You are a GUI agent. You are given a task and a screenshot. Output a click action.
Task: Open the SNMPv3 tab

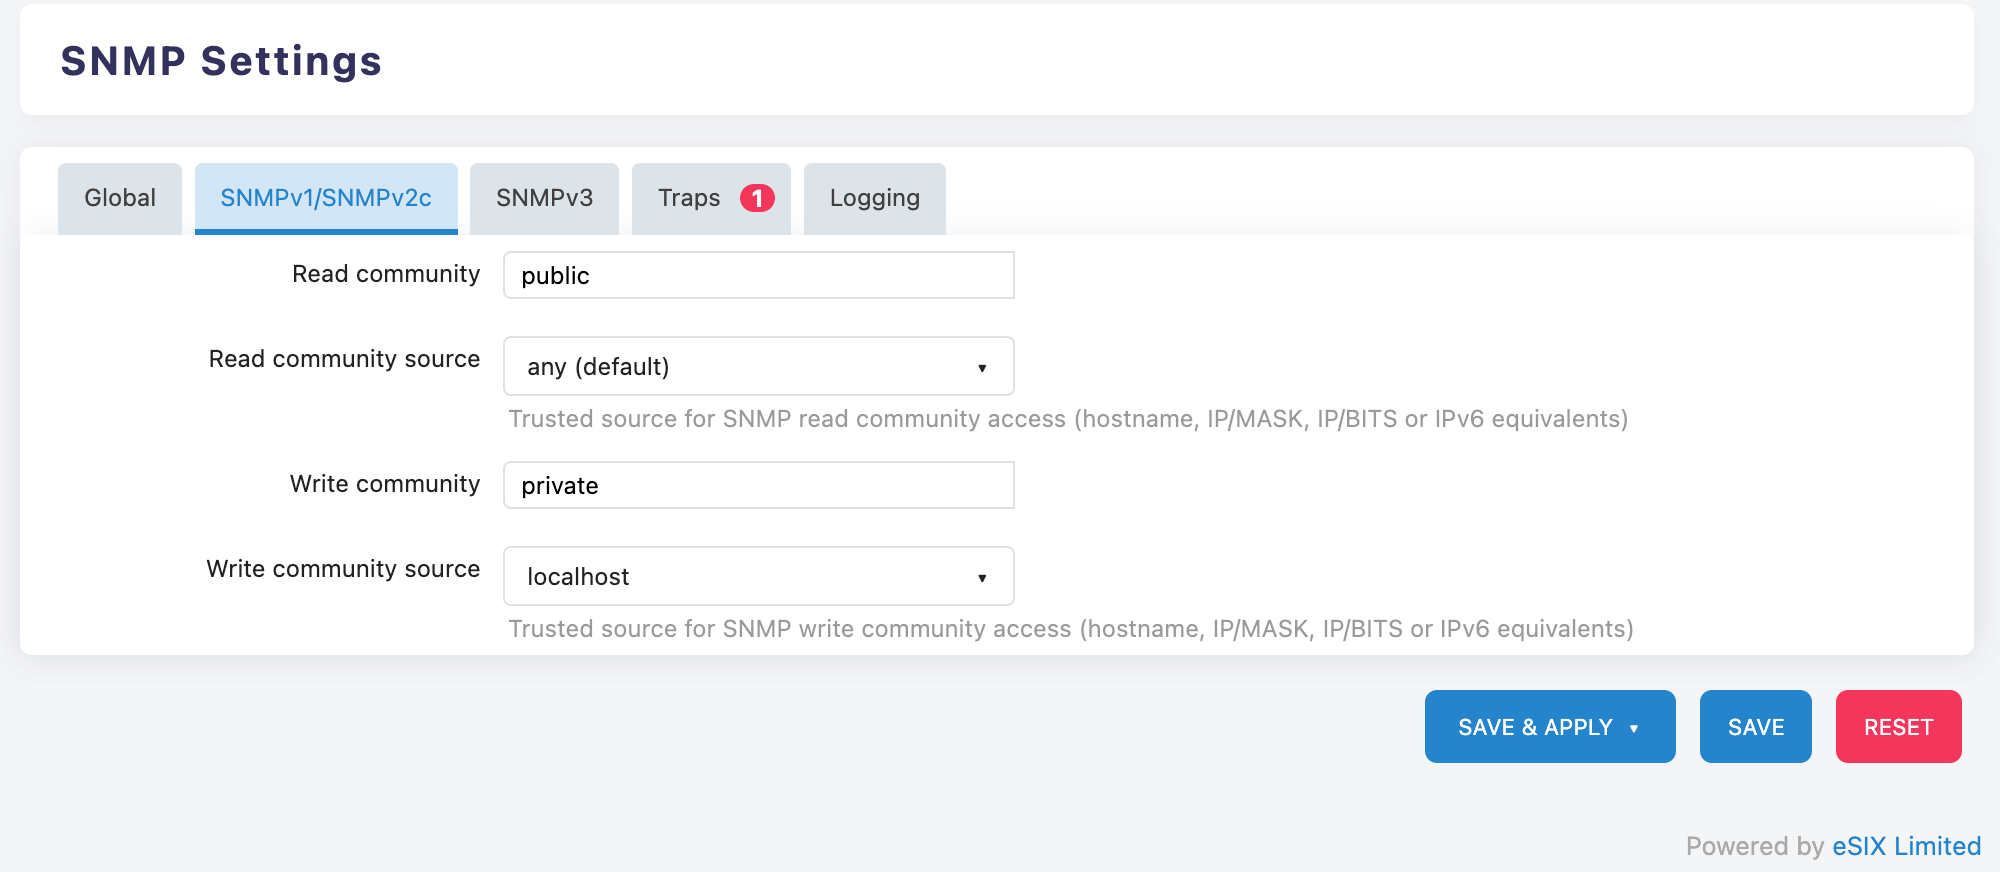tap(544, 198)
